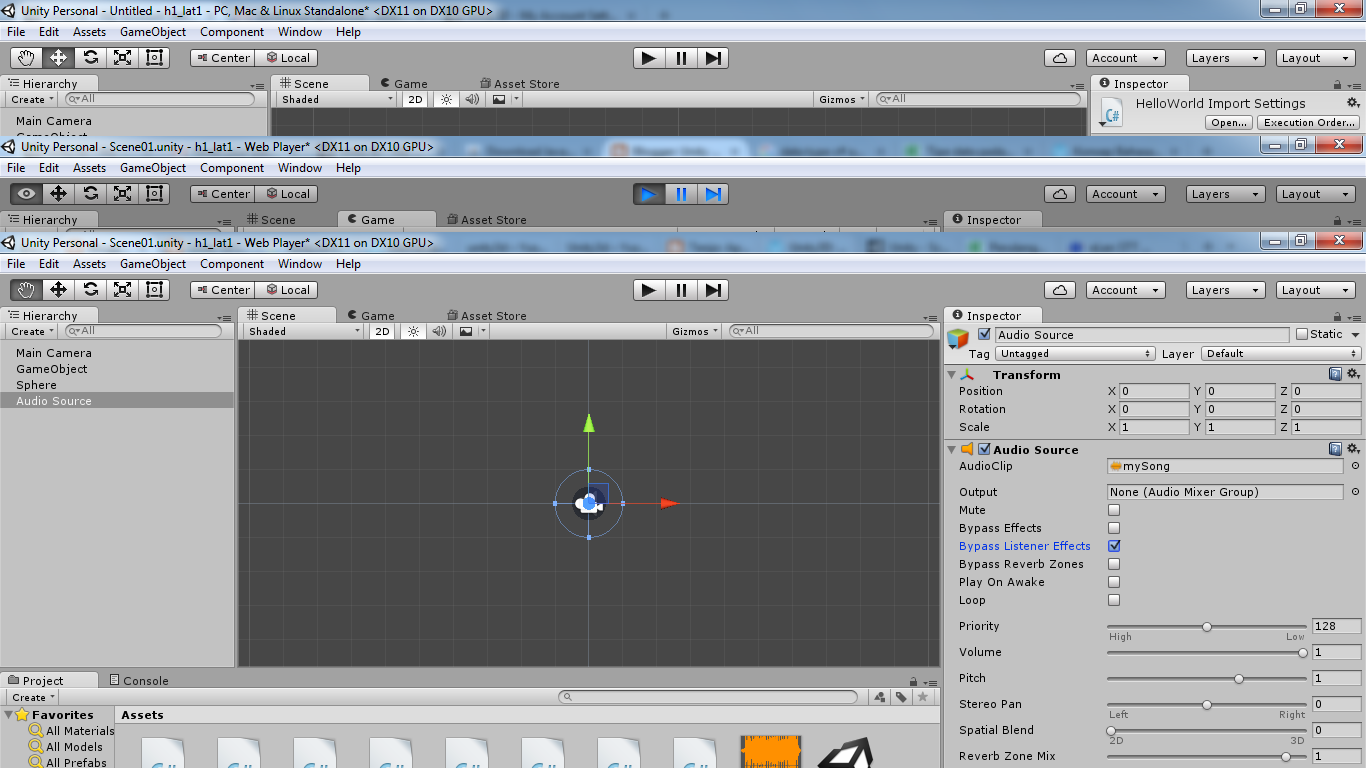Collapse the Transform component section
The image size is (1366, 768).
tap(951, 374)
